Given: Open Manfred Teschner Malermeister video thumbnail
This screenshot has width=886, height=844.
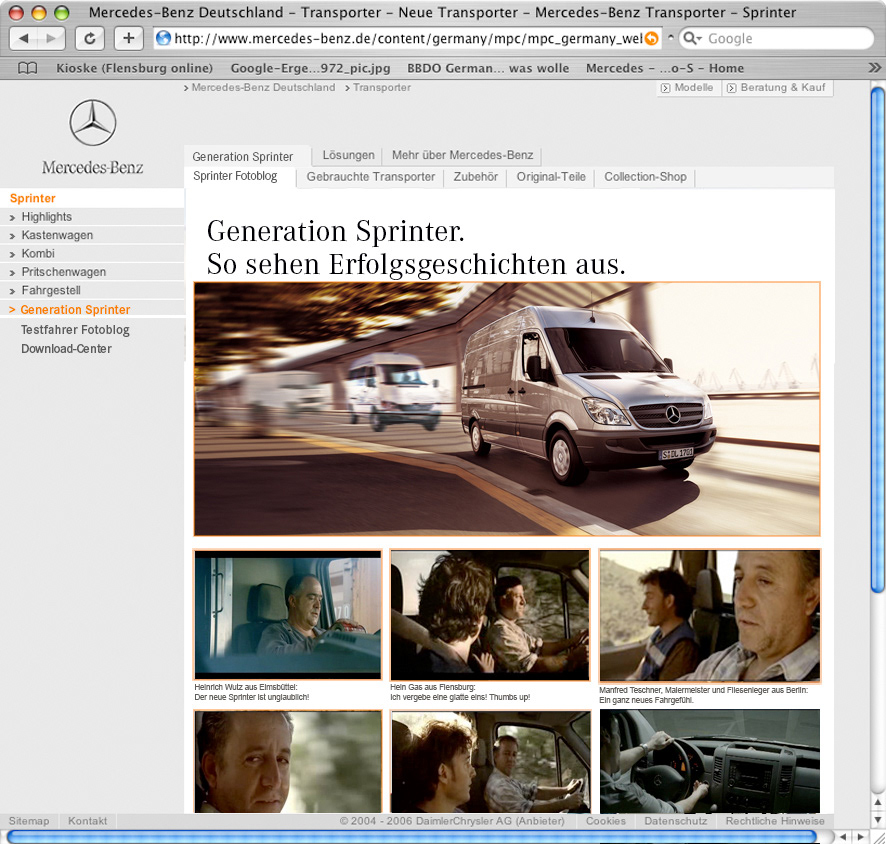Looking at the screenshot, I should 710,615.
